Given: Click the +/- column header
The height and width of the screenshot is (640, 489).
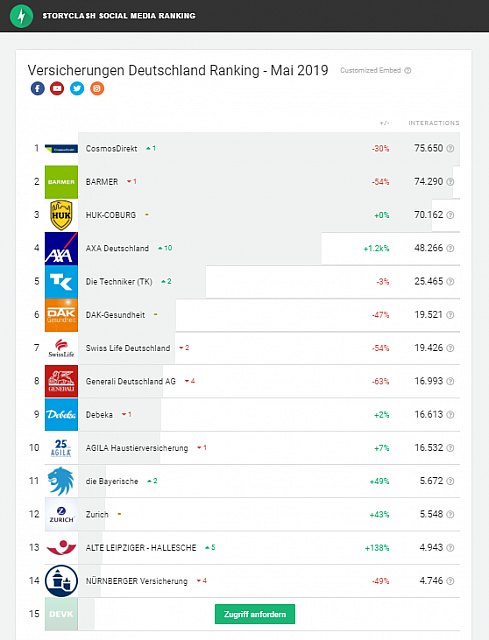Looking at the screenshot, I should (x=385, y=123).
